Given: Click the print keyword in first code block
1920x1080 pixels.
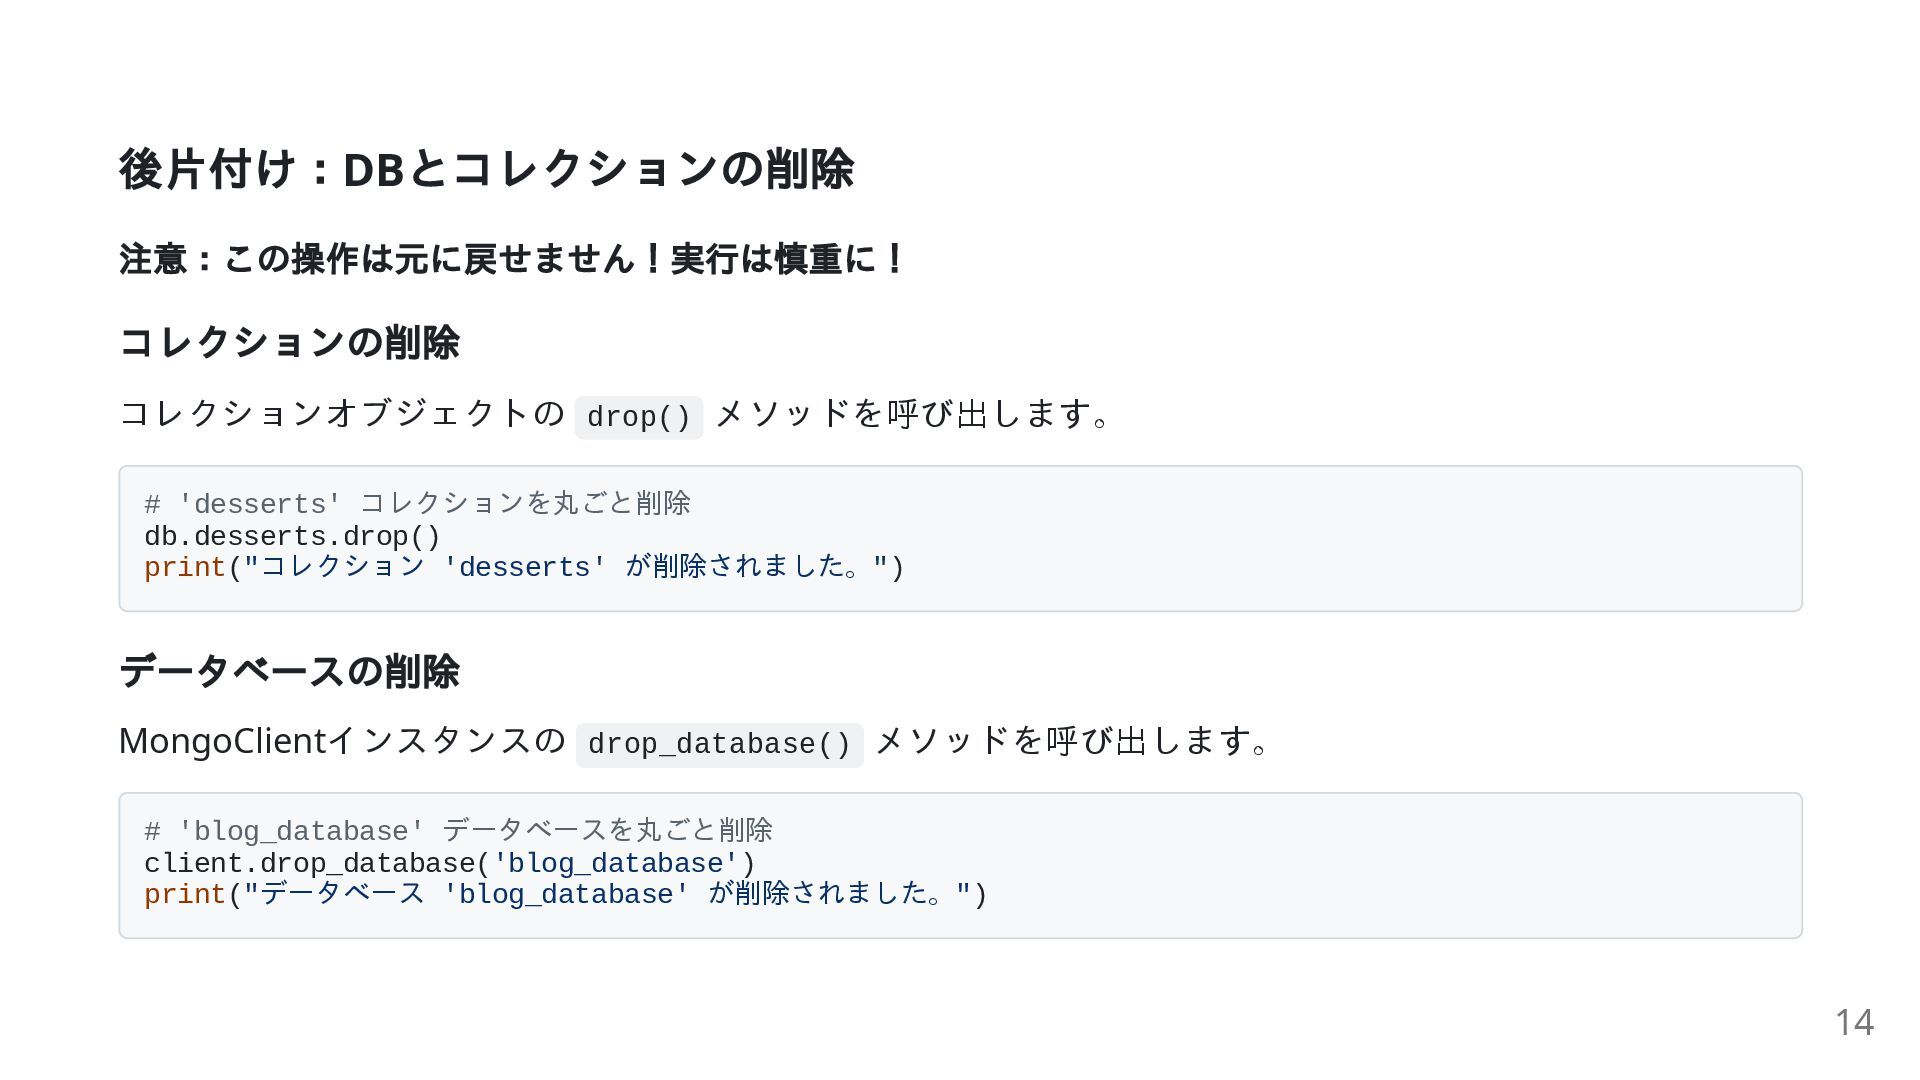Looking at the screenshot, I should (185, 568).
